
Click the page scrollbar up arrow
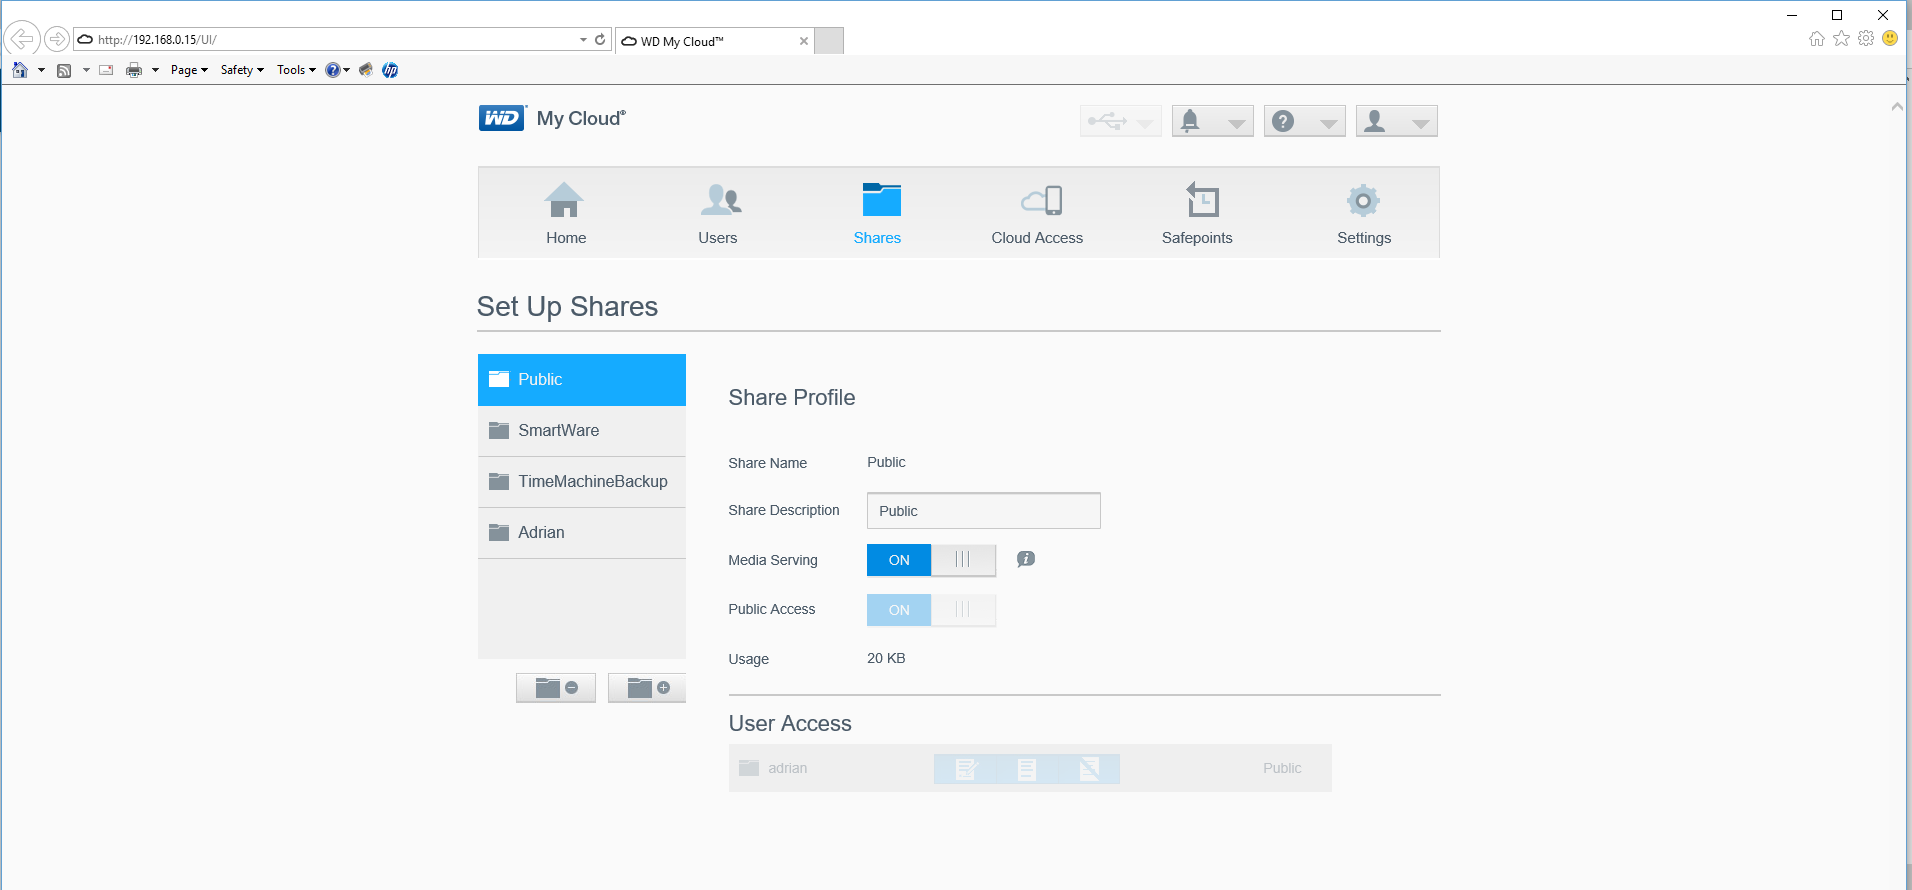tap(1897, 106)
